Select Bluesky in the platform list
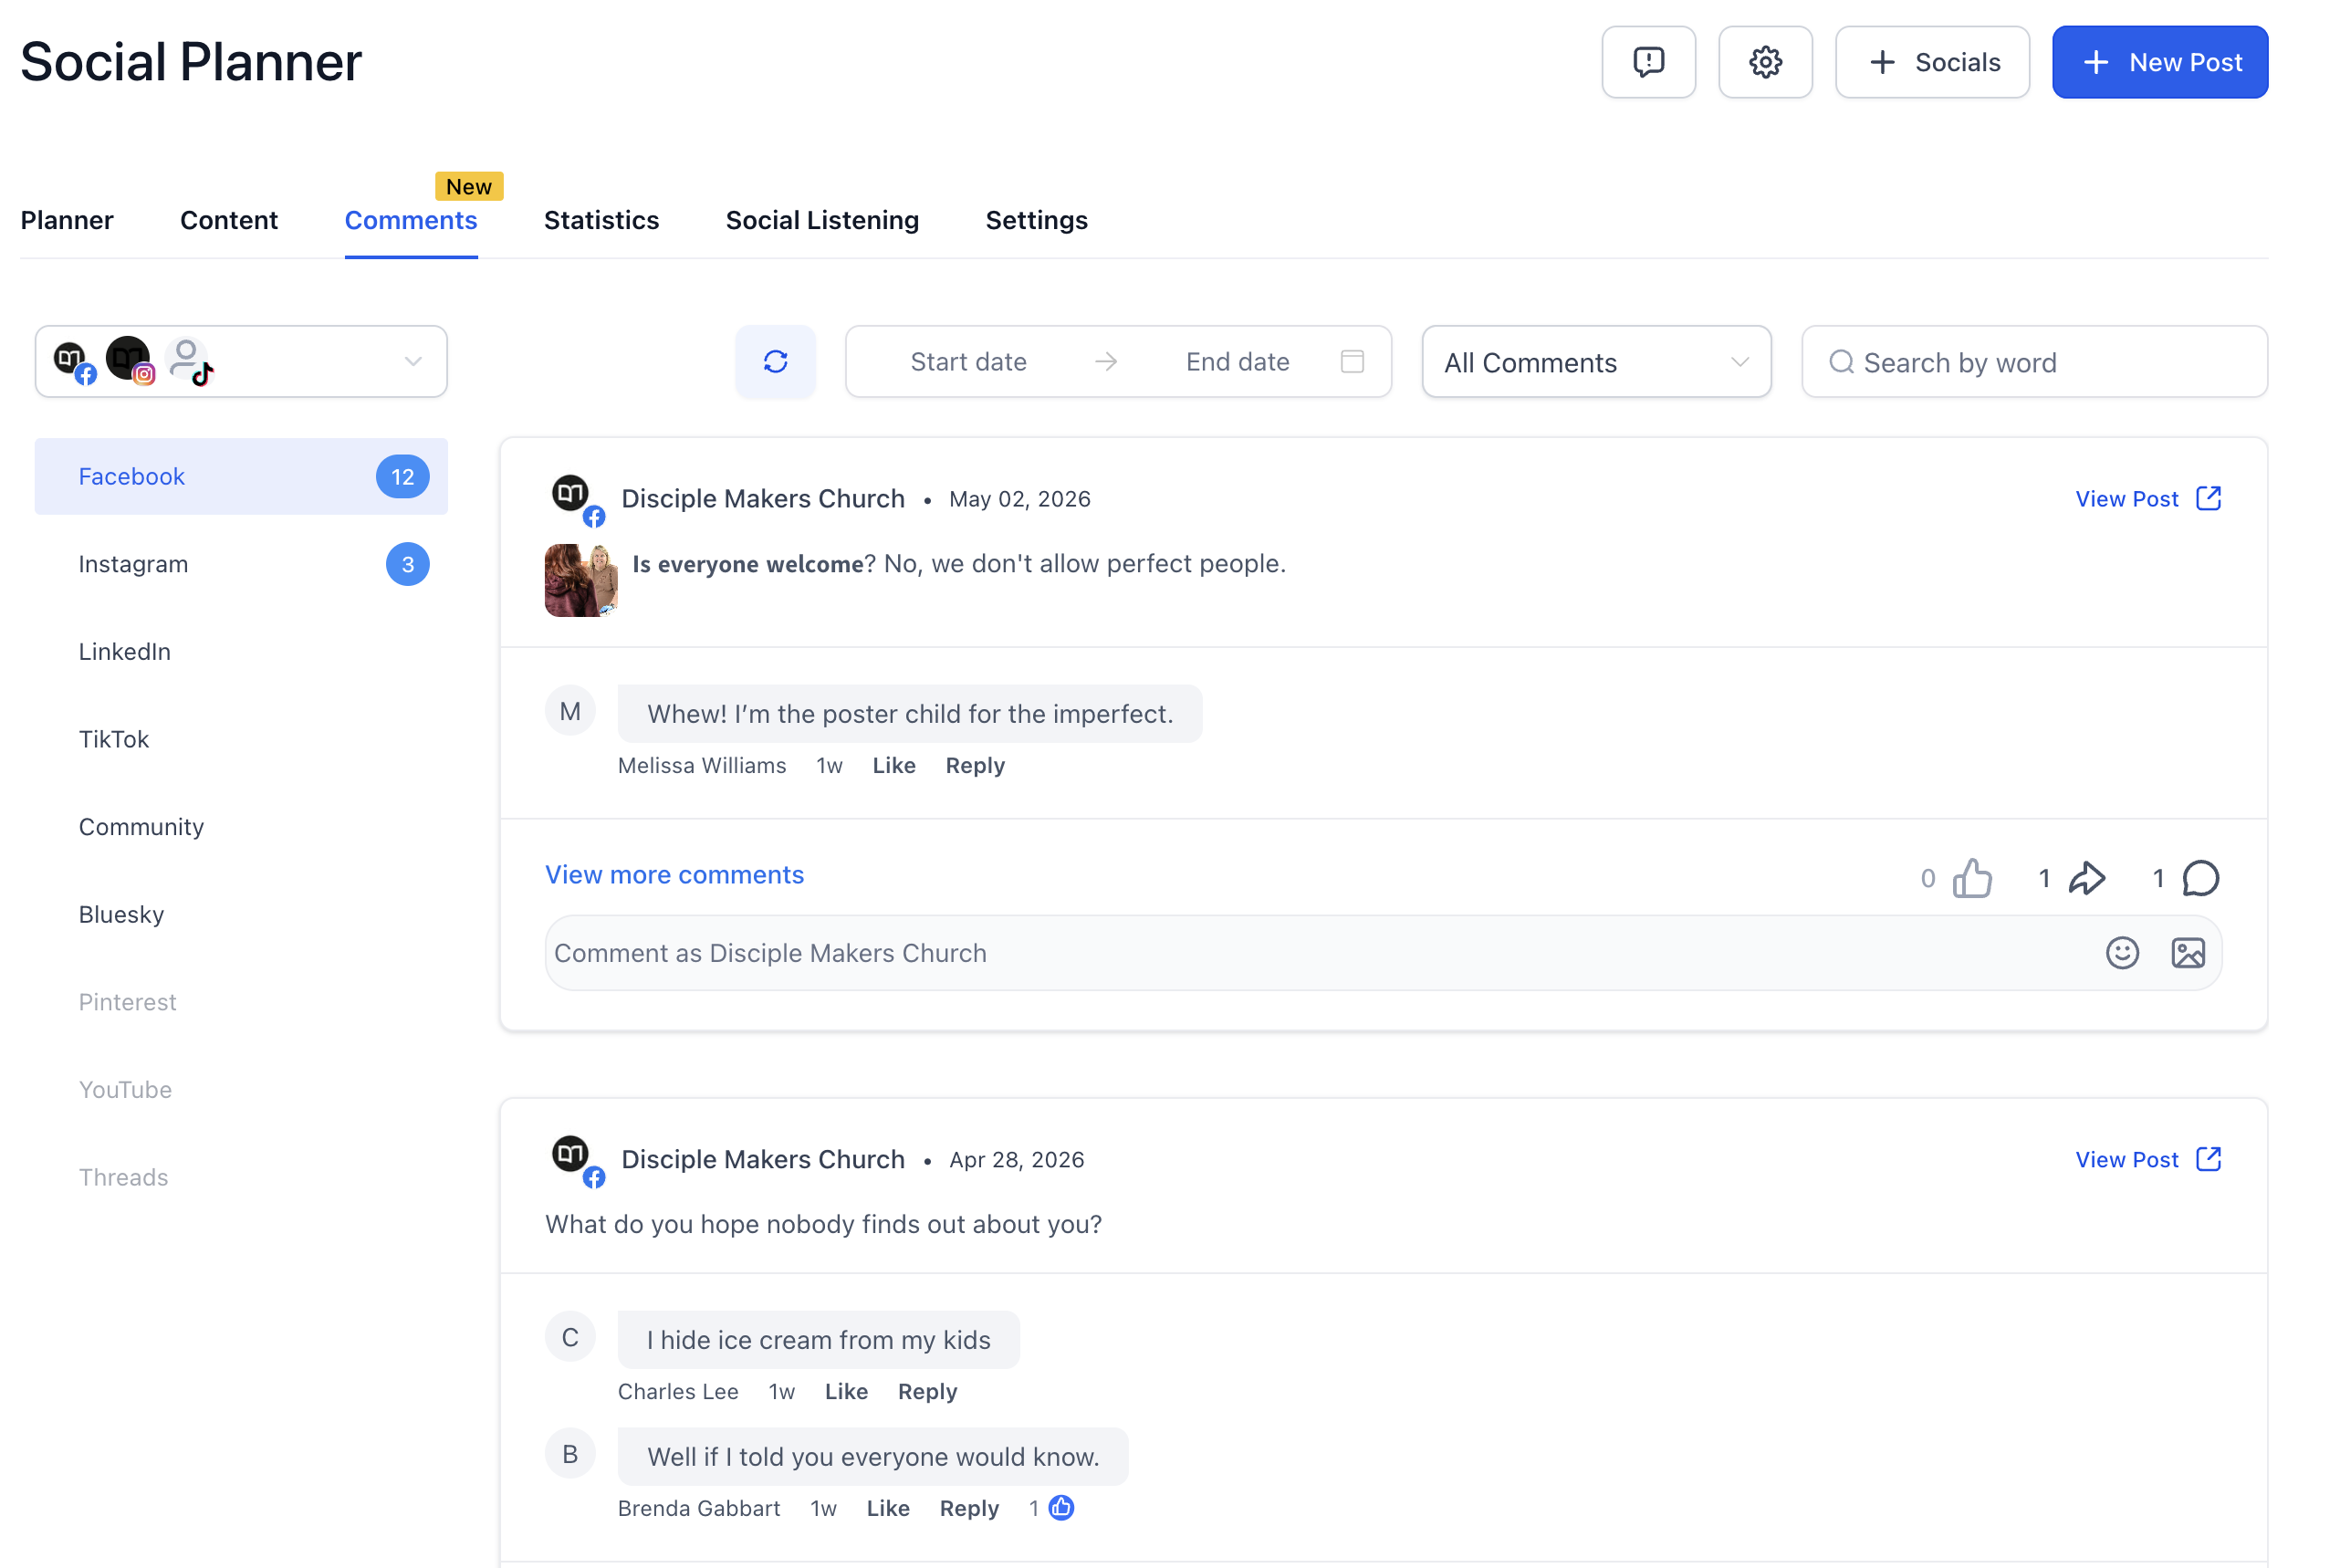The height and width of the screenshot is (1568, 2340). pyautogui.click(x=241, y=914)
